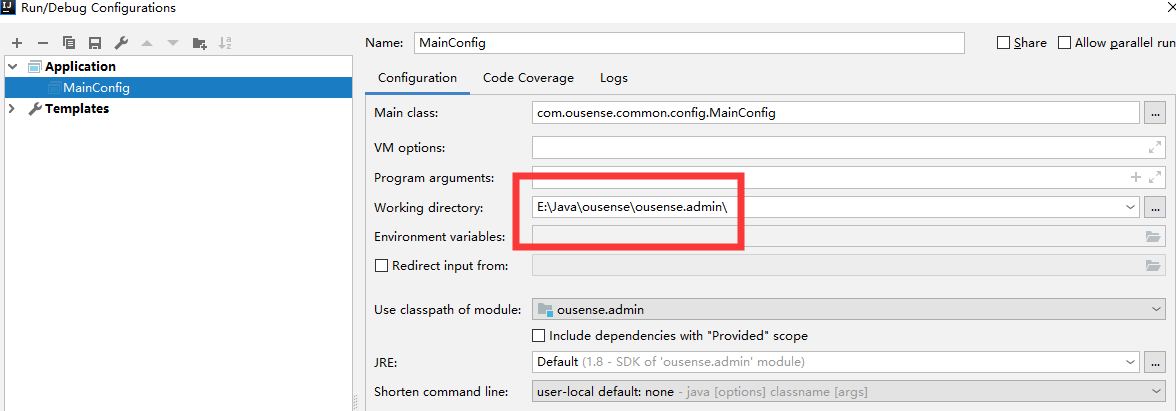Click the plus icon in Program arguments field

point(1135,178)
